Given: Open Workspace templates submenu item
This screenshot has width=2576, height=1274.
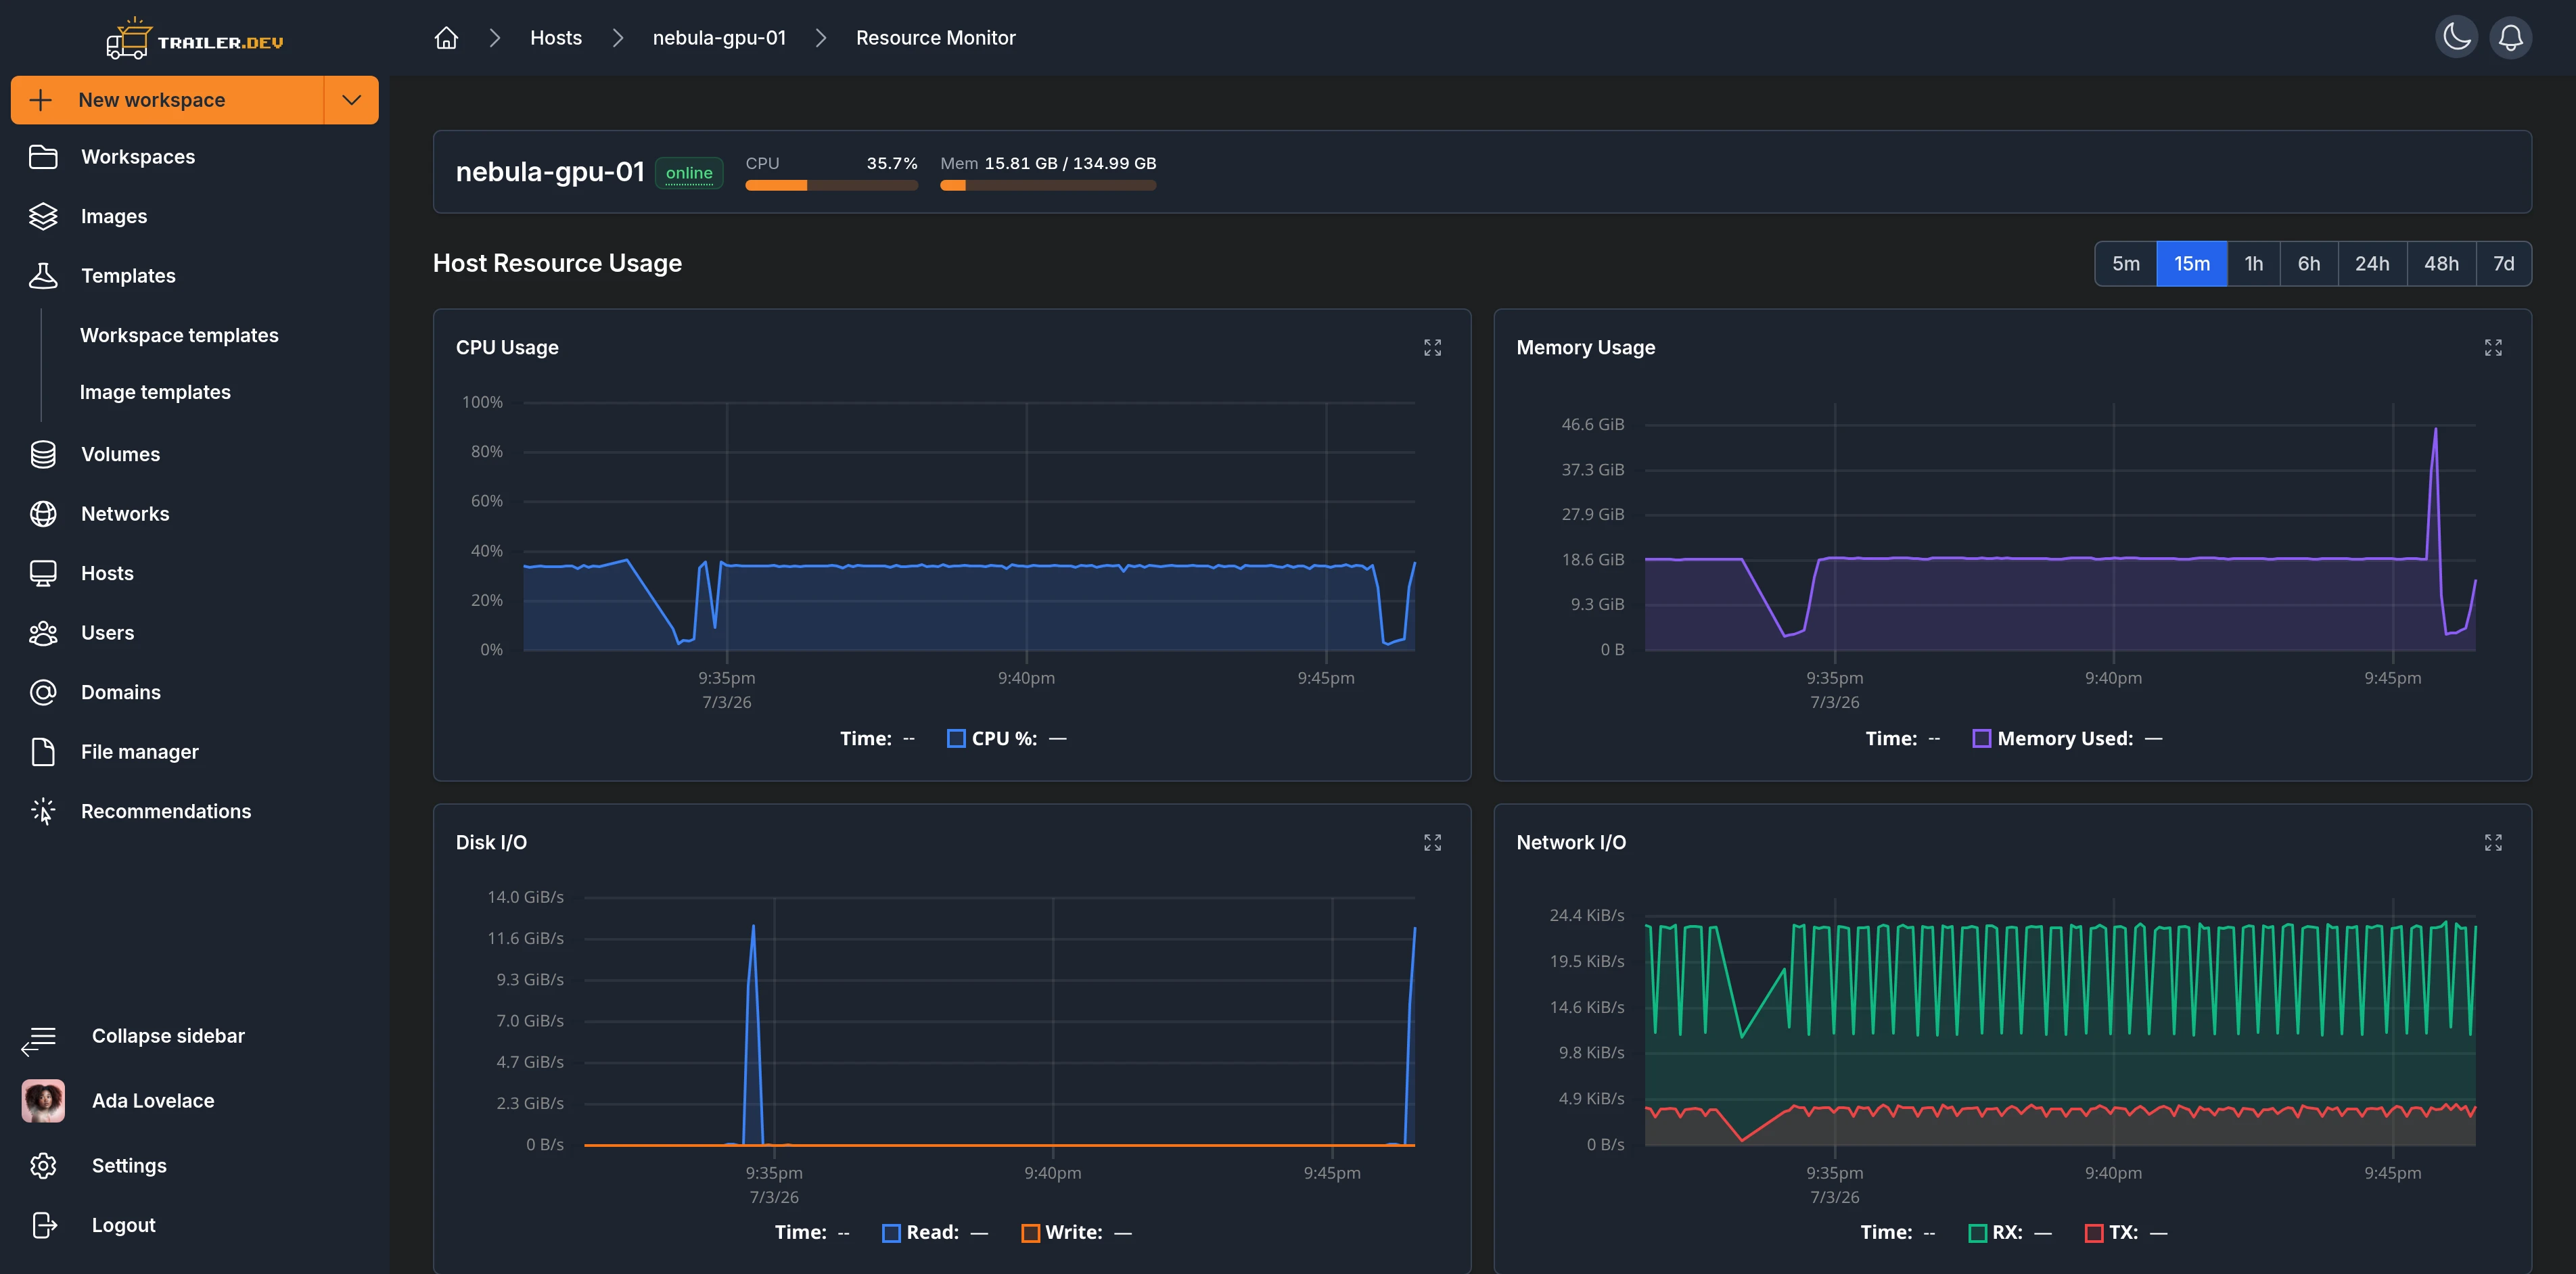Looking at the screenshot, I should coord(179,335).
